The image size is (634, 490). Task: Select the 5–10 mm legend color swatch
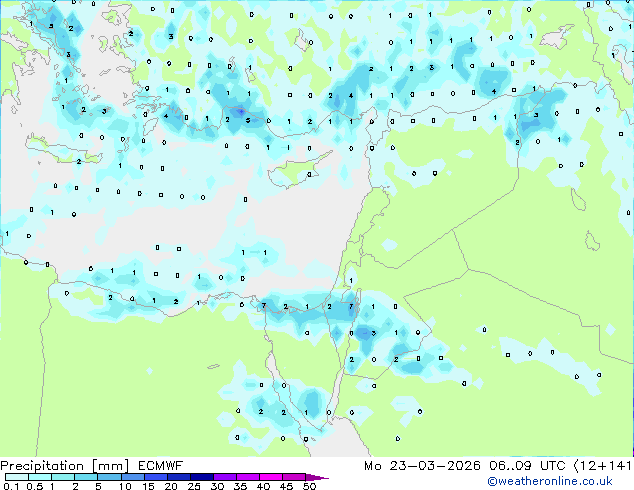click(x=109, y=477)
